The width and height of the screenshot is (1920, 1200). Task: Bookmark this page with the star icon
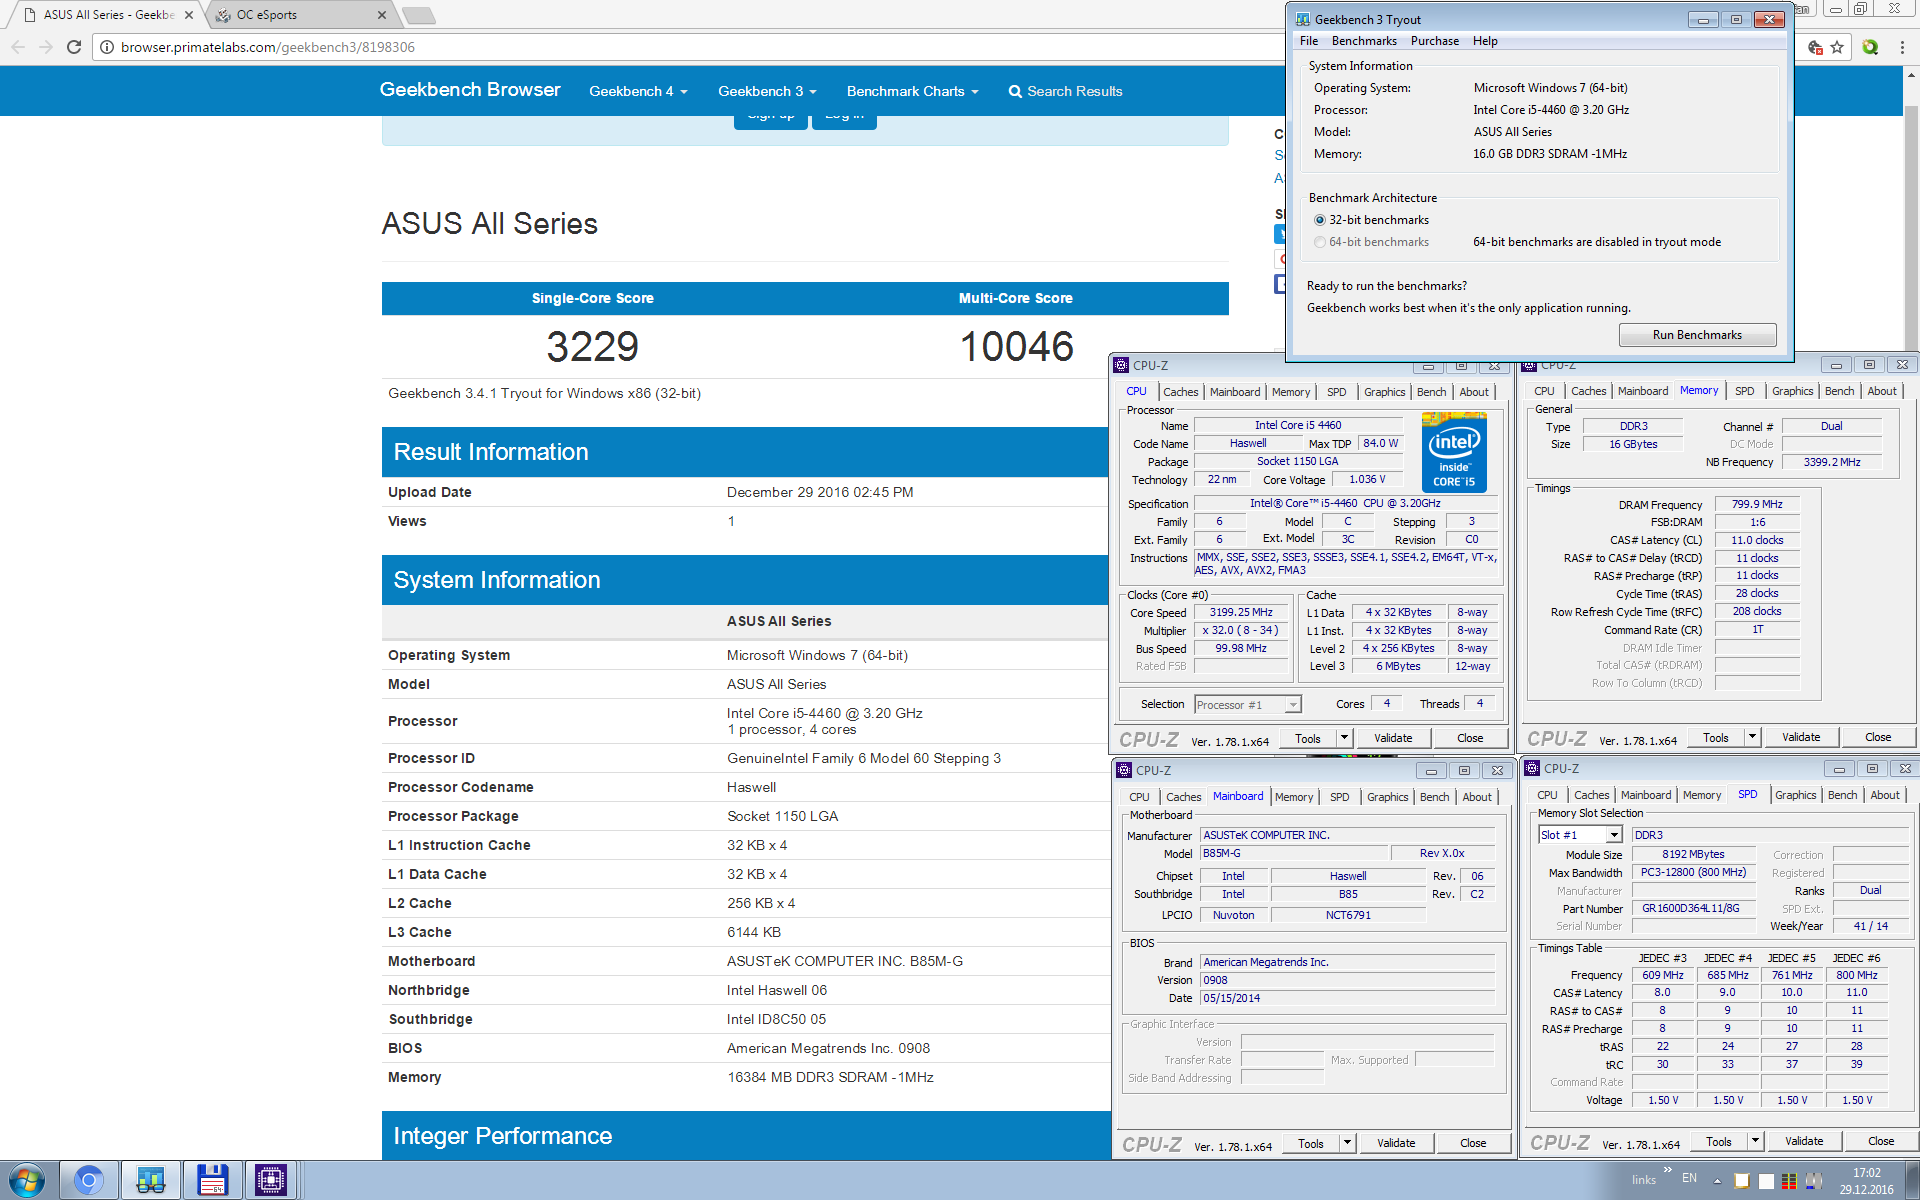(x=1837, y=47)
